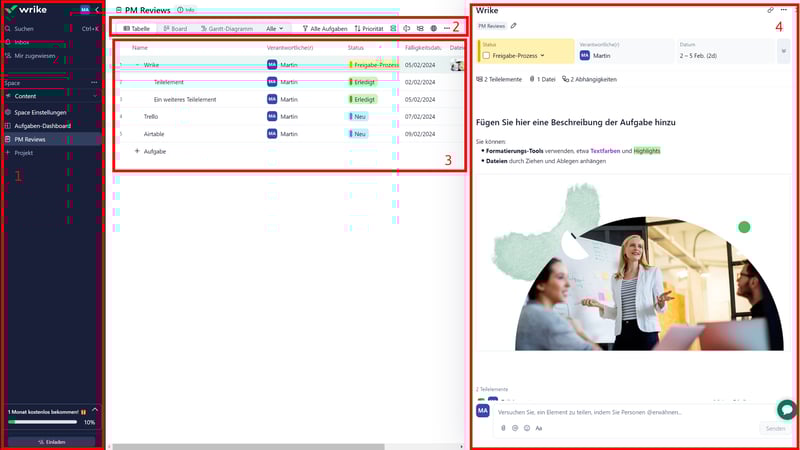Open the toolbar more options dots
This screenshot has height=450, width=800.
[x=447, y=29]
